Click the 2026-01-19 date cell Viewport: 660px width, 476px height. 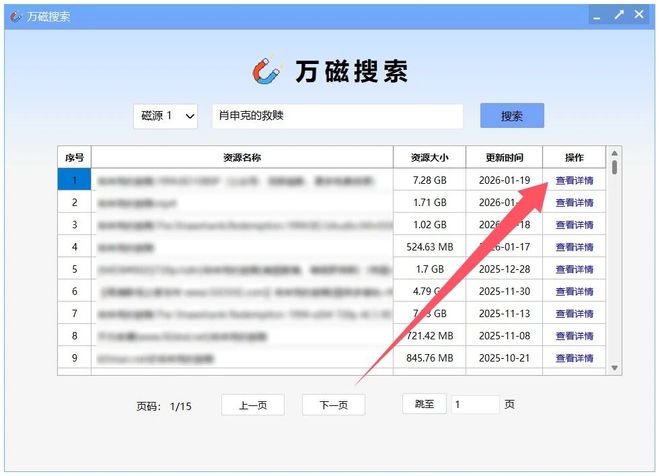click(x=504, y=180)
